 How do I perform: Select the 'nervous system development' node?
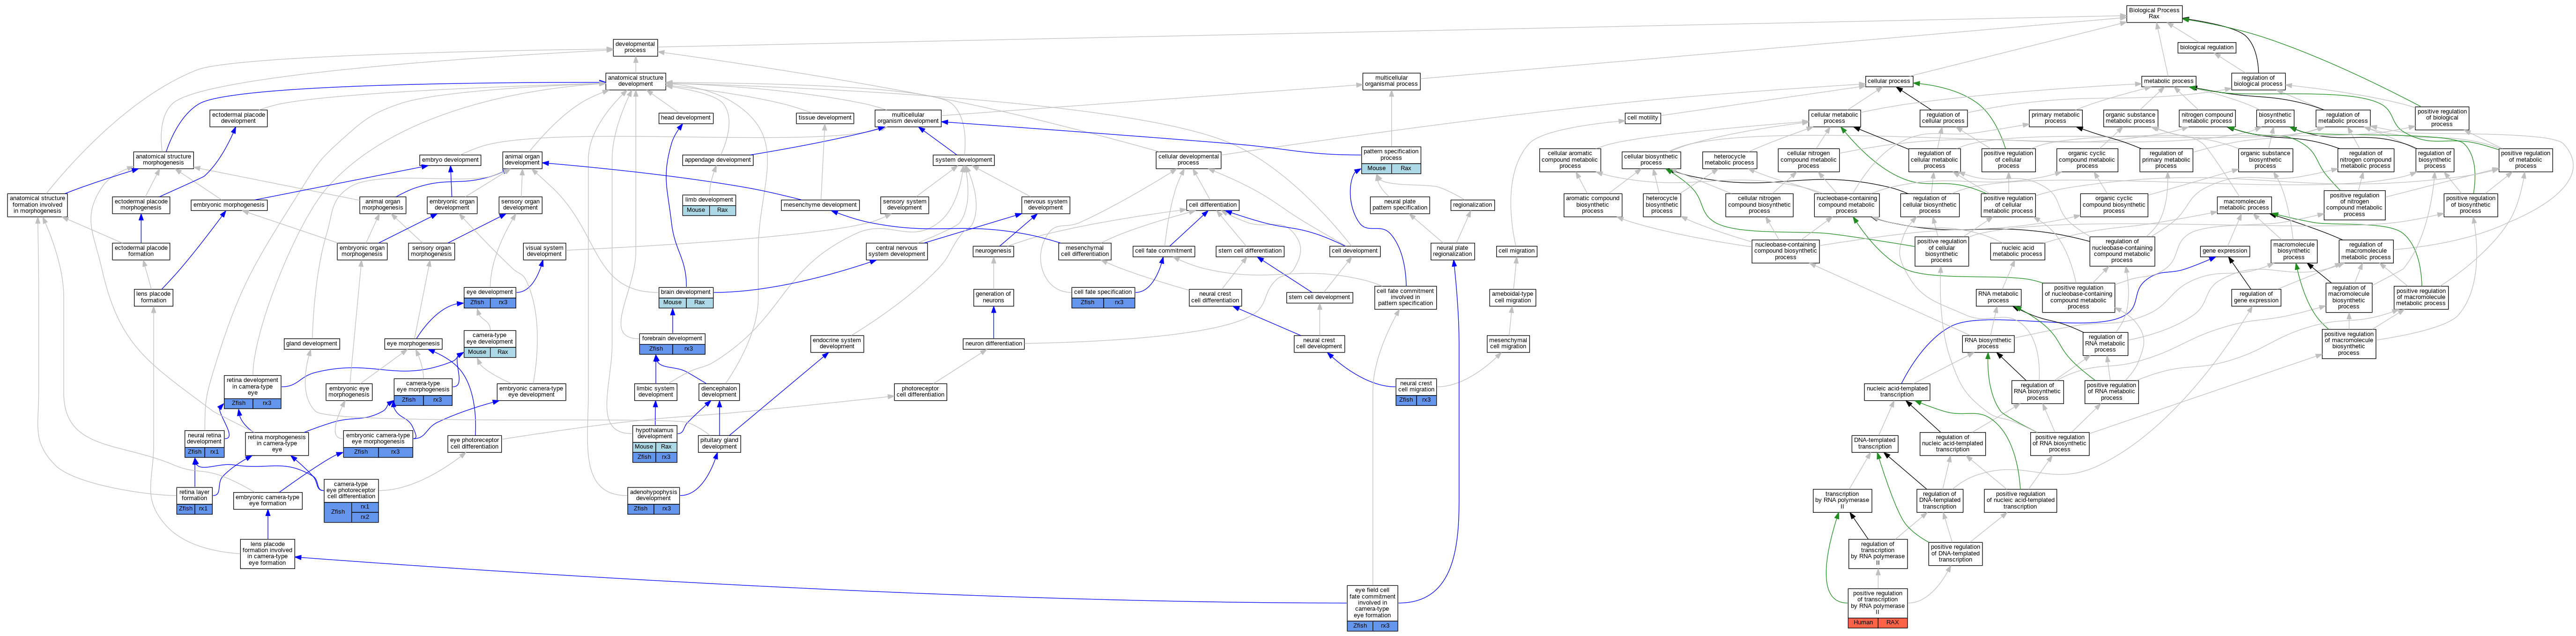coord(1045,205)
